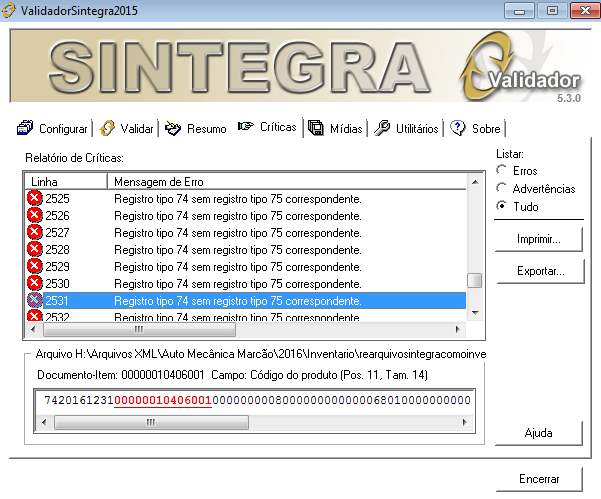
Task: Click the Exportar... button
Action: pyautogui.click(x=540, y=271)
